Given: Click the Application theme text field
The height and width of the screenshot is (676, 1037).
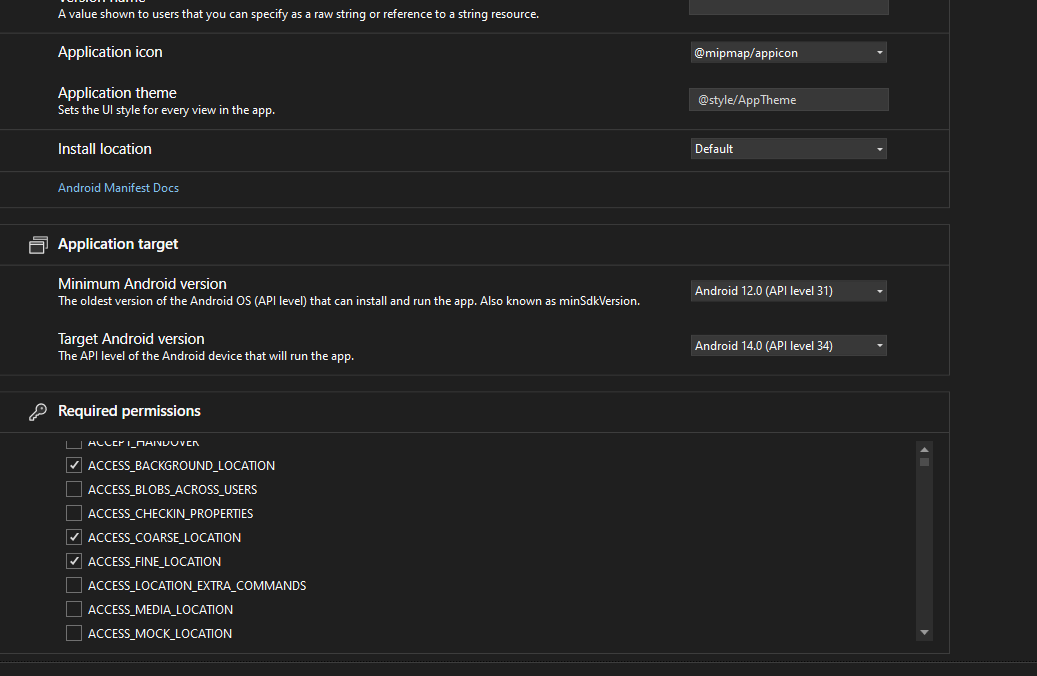Looking at the screenshot, I should [x=788, y=100].
